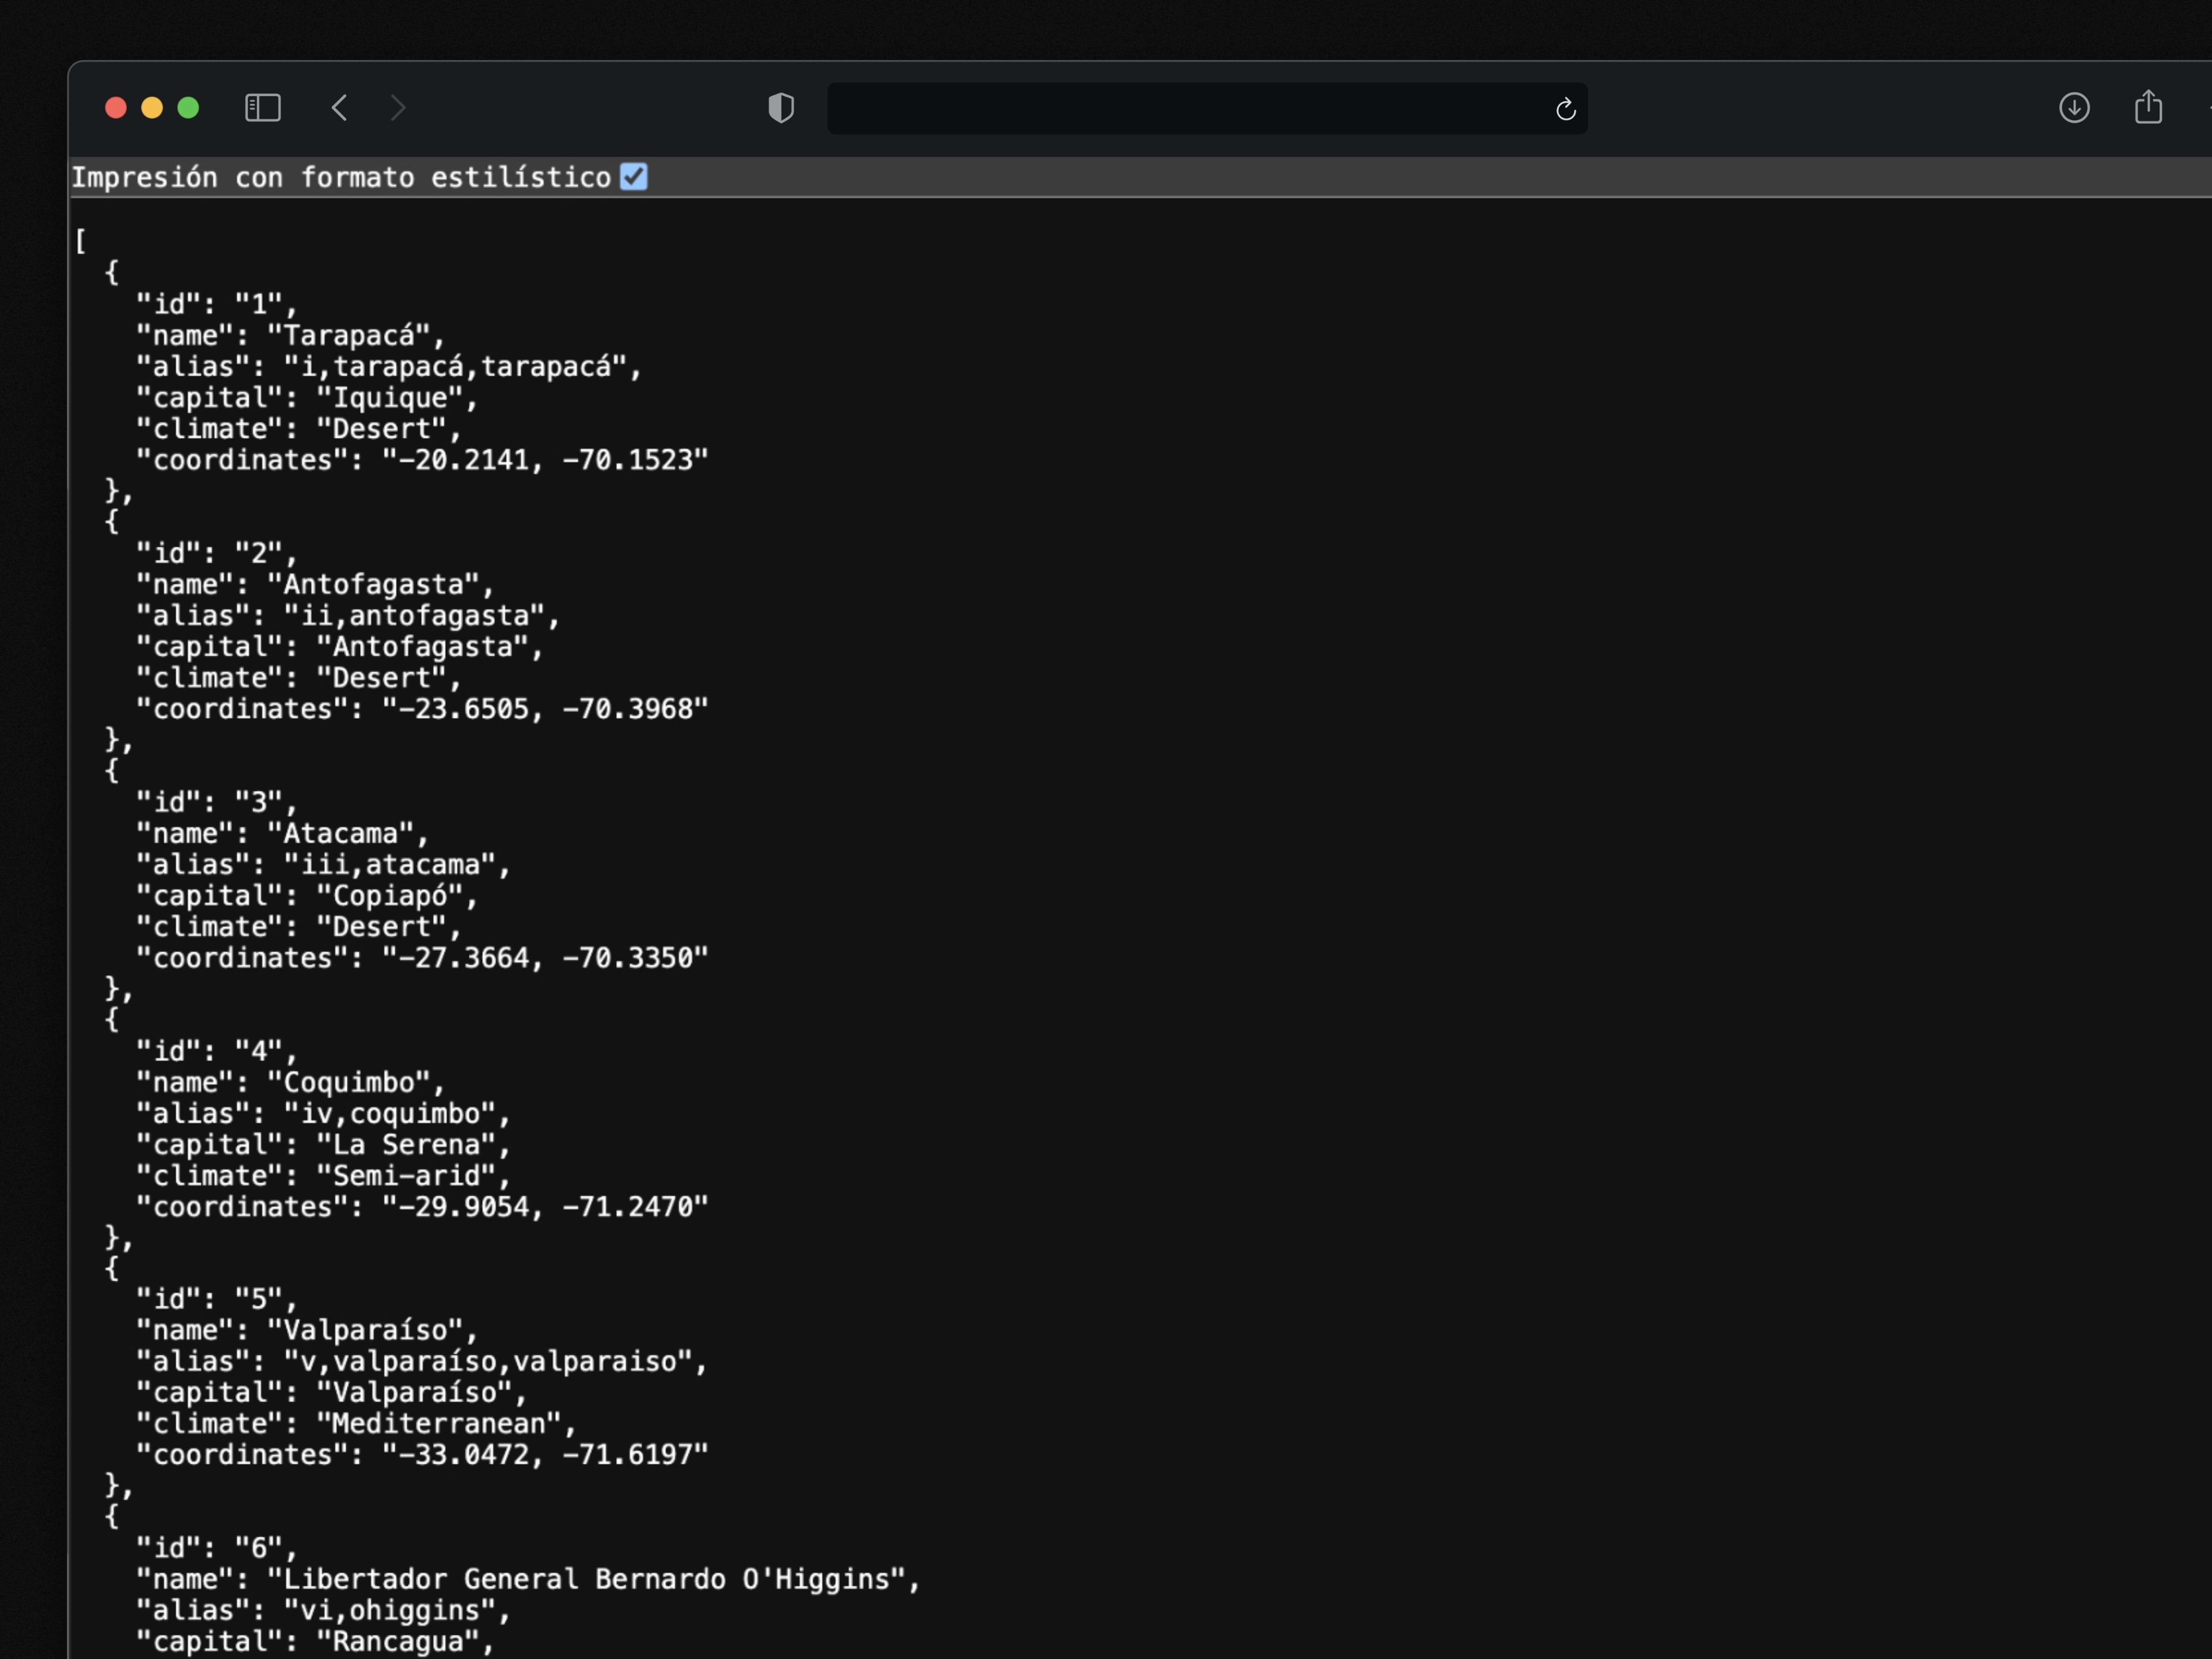Click coordinates "-20.2141, -70.1523"

tap(545, 460)
